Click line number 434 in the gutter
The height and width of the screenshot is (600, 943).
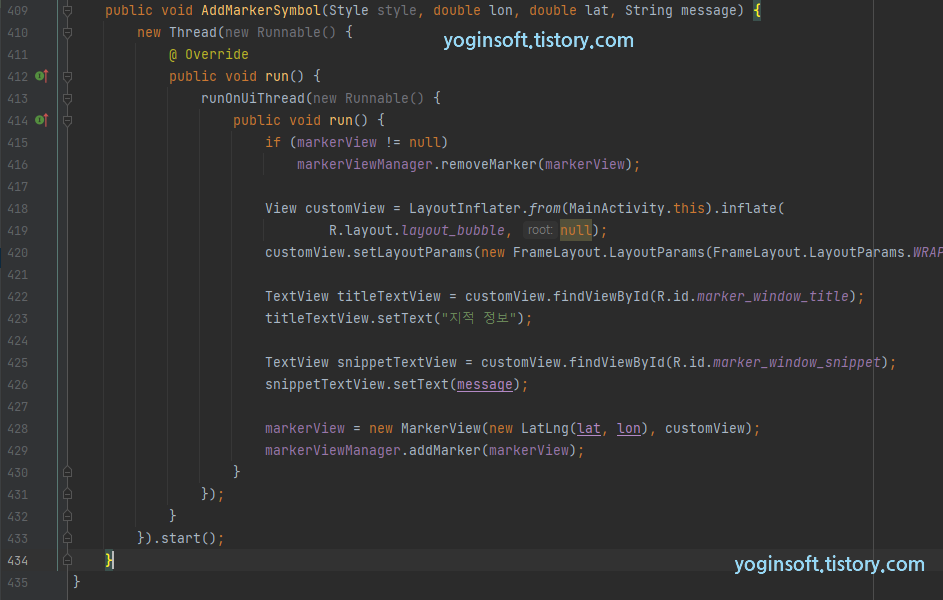[17, 560]
